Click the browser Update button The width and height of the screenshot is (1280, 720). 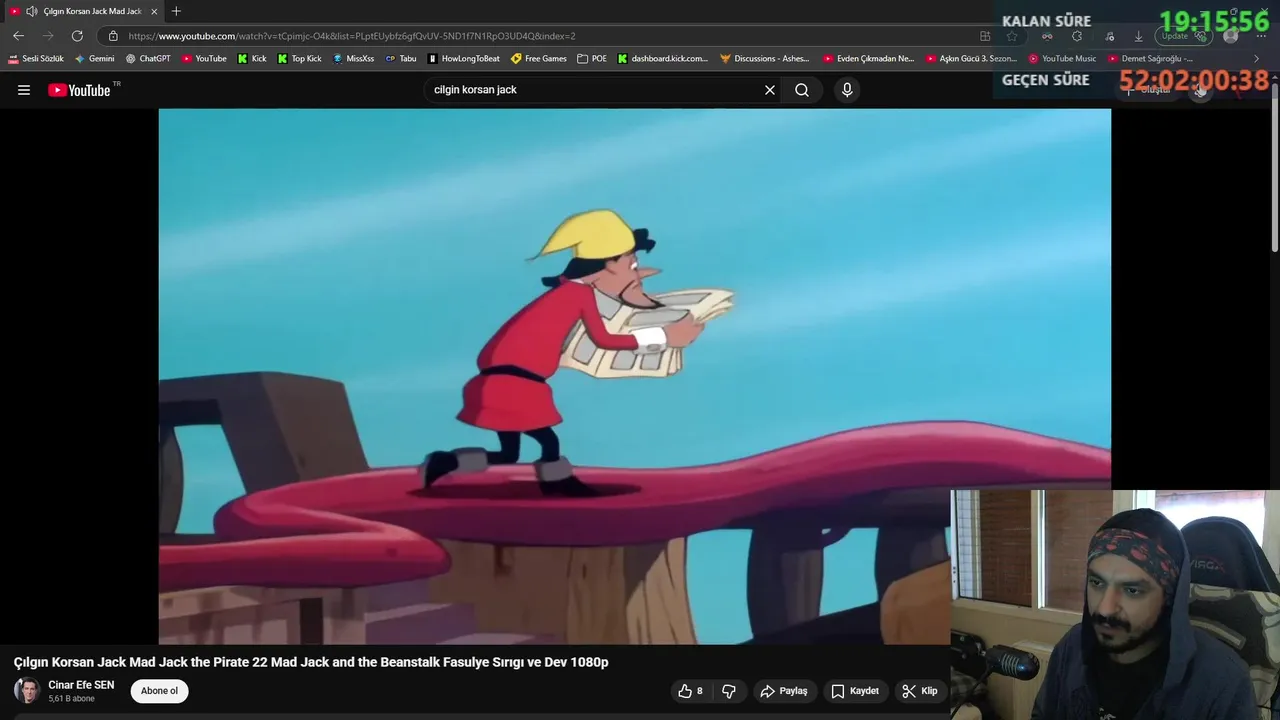pyautogui.click(x=1183, y=36)
